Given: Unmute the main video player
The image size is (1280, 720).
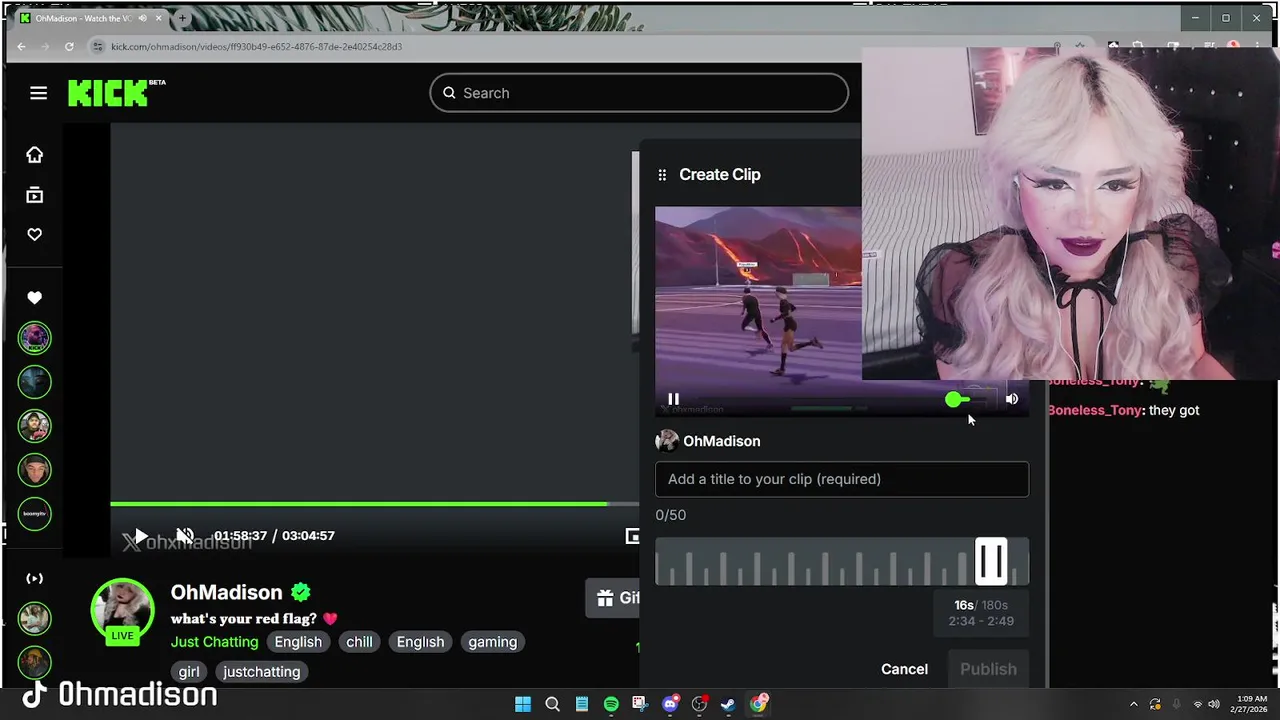Looking at the screenshot, I should 185,536.
